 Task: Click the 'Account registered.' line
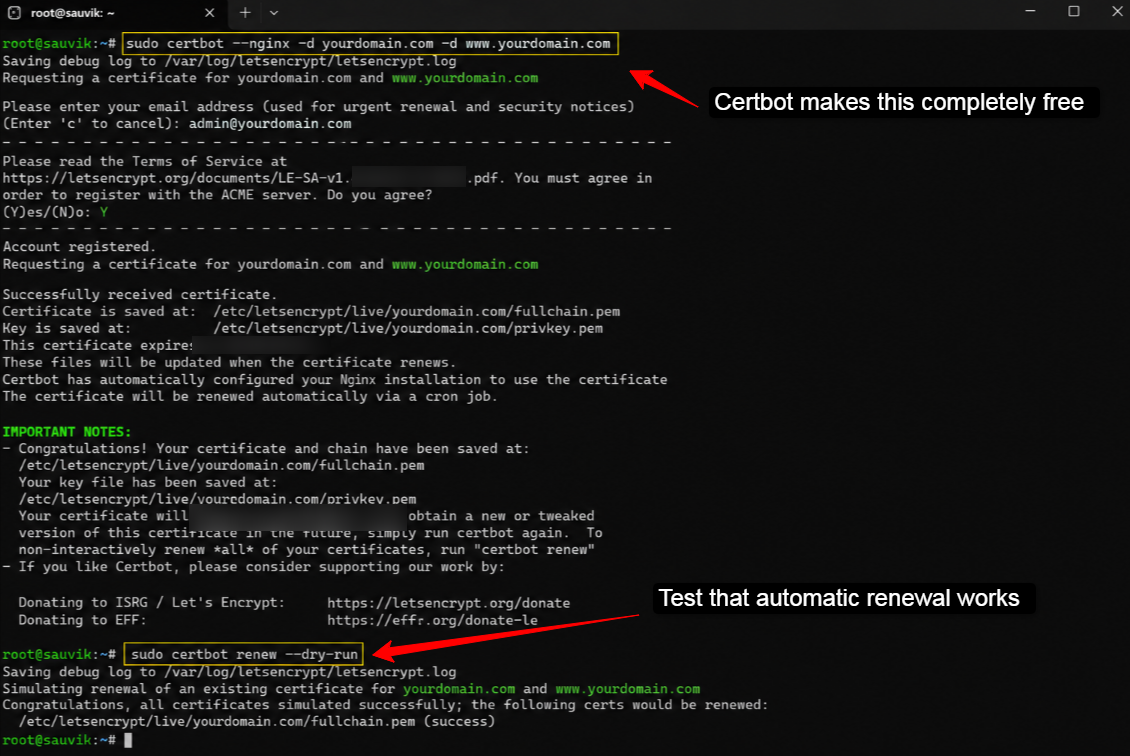(x=79, y=247)
